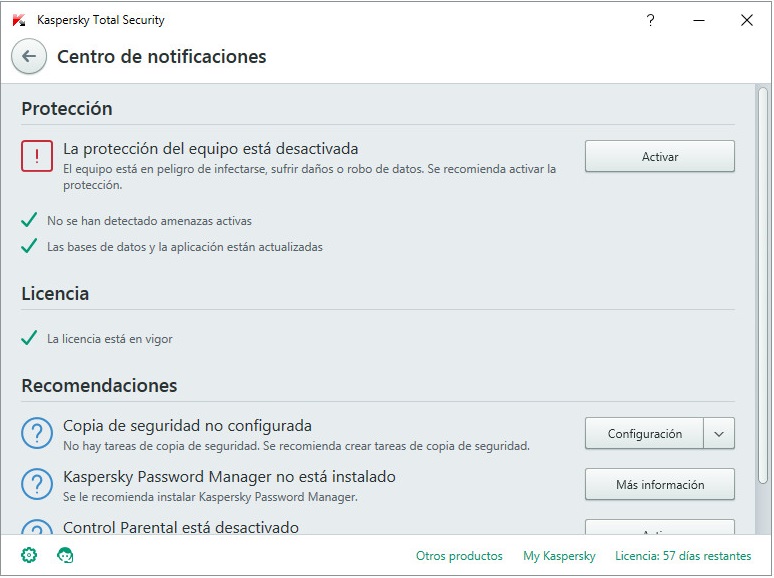Screen dimensions: 774x578
Task: Open the Otros productos link
Action: 459,556
